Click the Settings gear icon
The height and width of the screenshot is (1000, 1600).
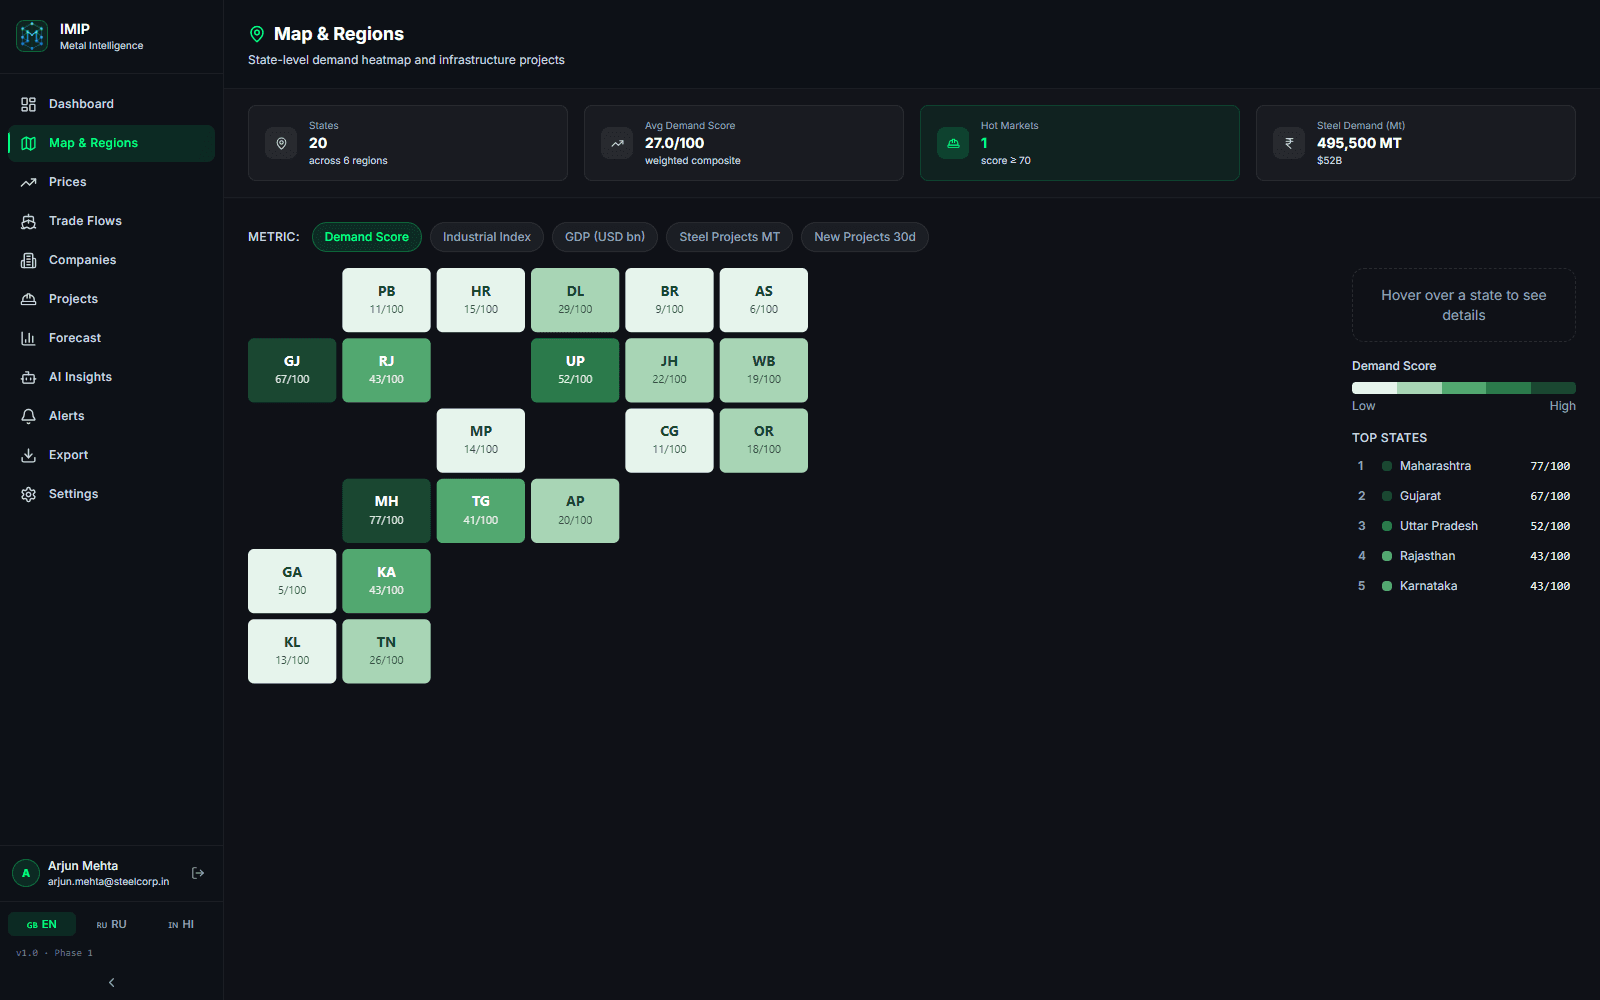[x=28, y=494]
